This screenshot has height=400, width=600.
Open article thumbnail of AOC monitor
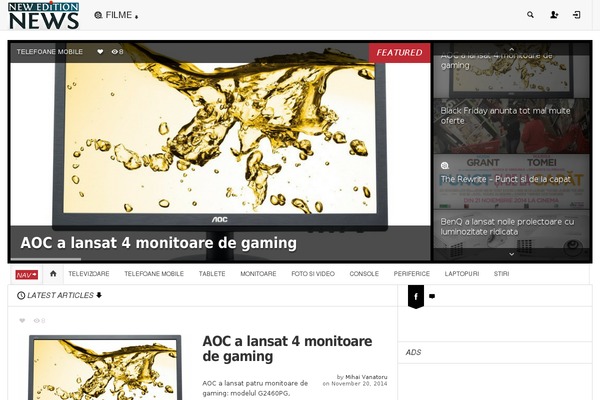click(x=105, y=368)
